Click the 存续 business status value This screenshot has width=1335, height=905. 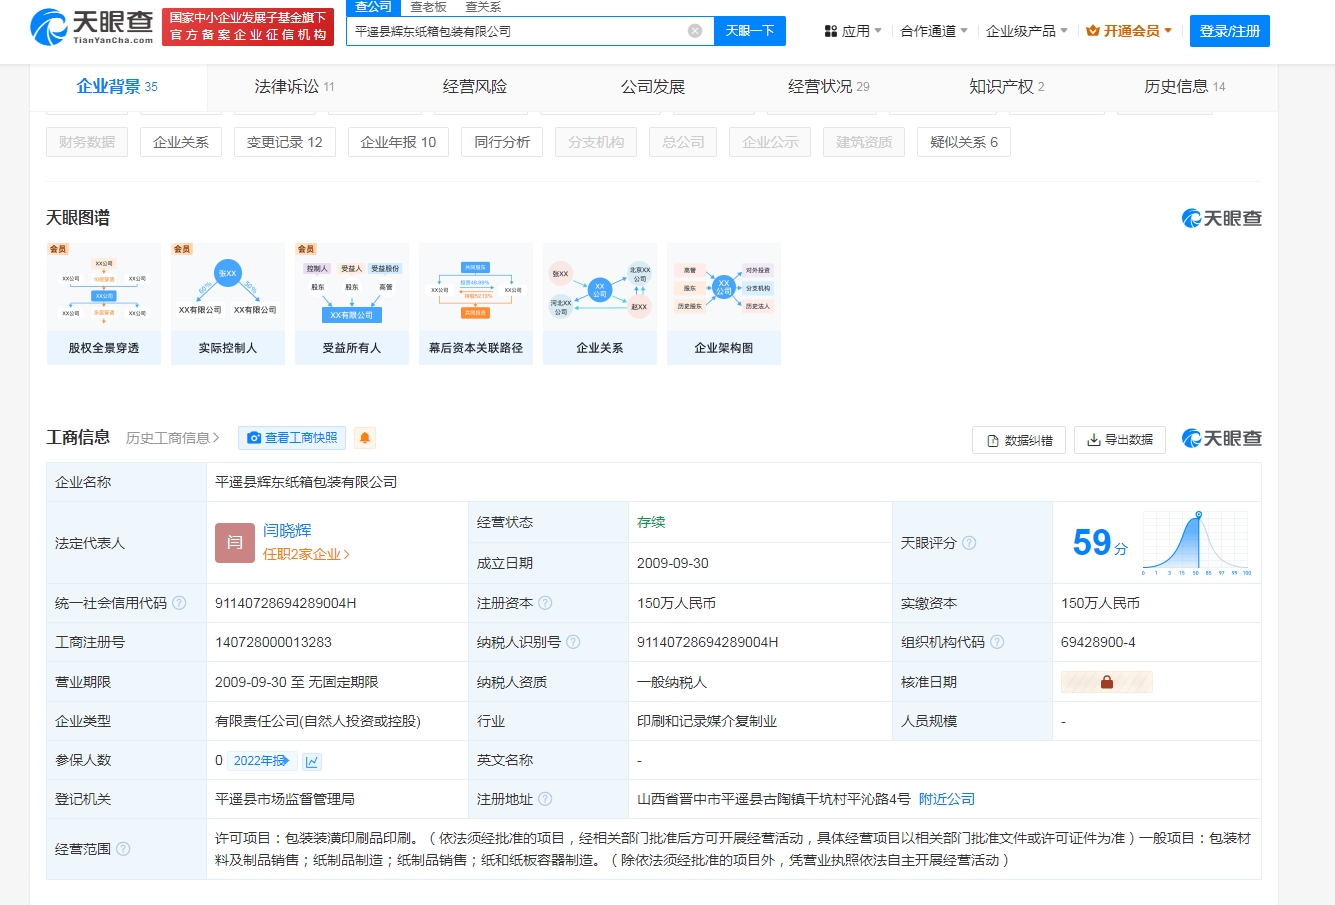651,522
